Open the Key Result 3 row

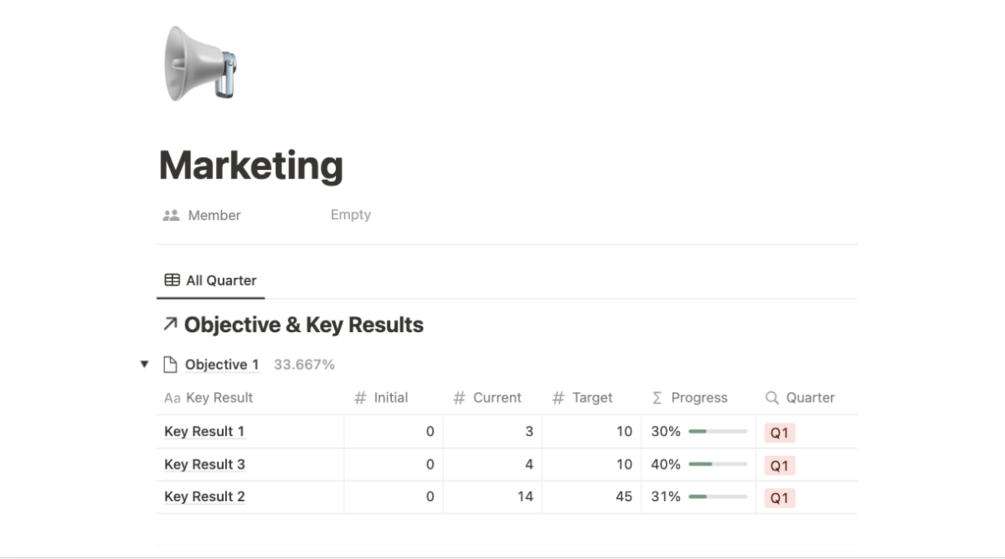point(205,465)
